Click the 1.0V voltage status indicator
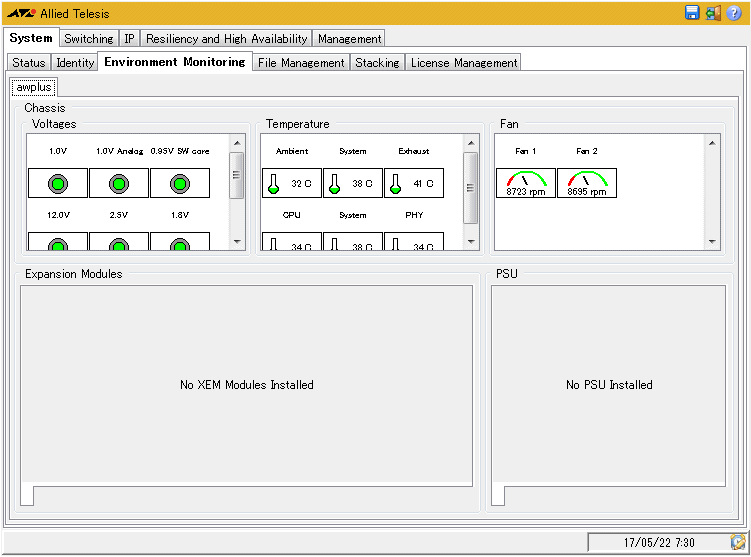 pos(58,184)
